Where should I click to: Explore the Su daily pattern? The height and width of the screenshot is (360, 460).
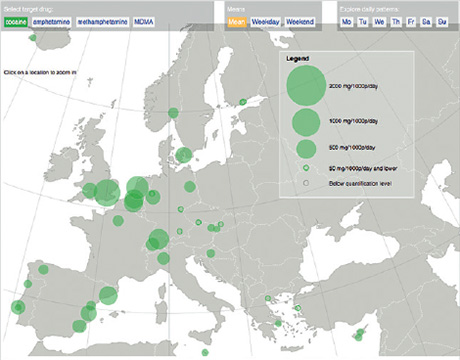(442, 22)
